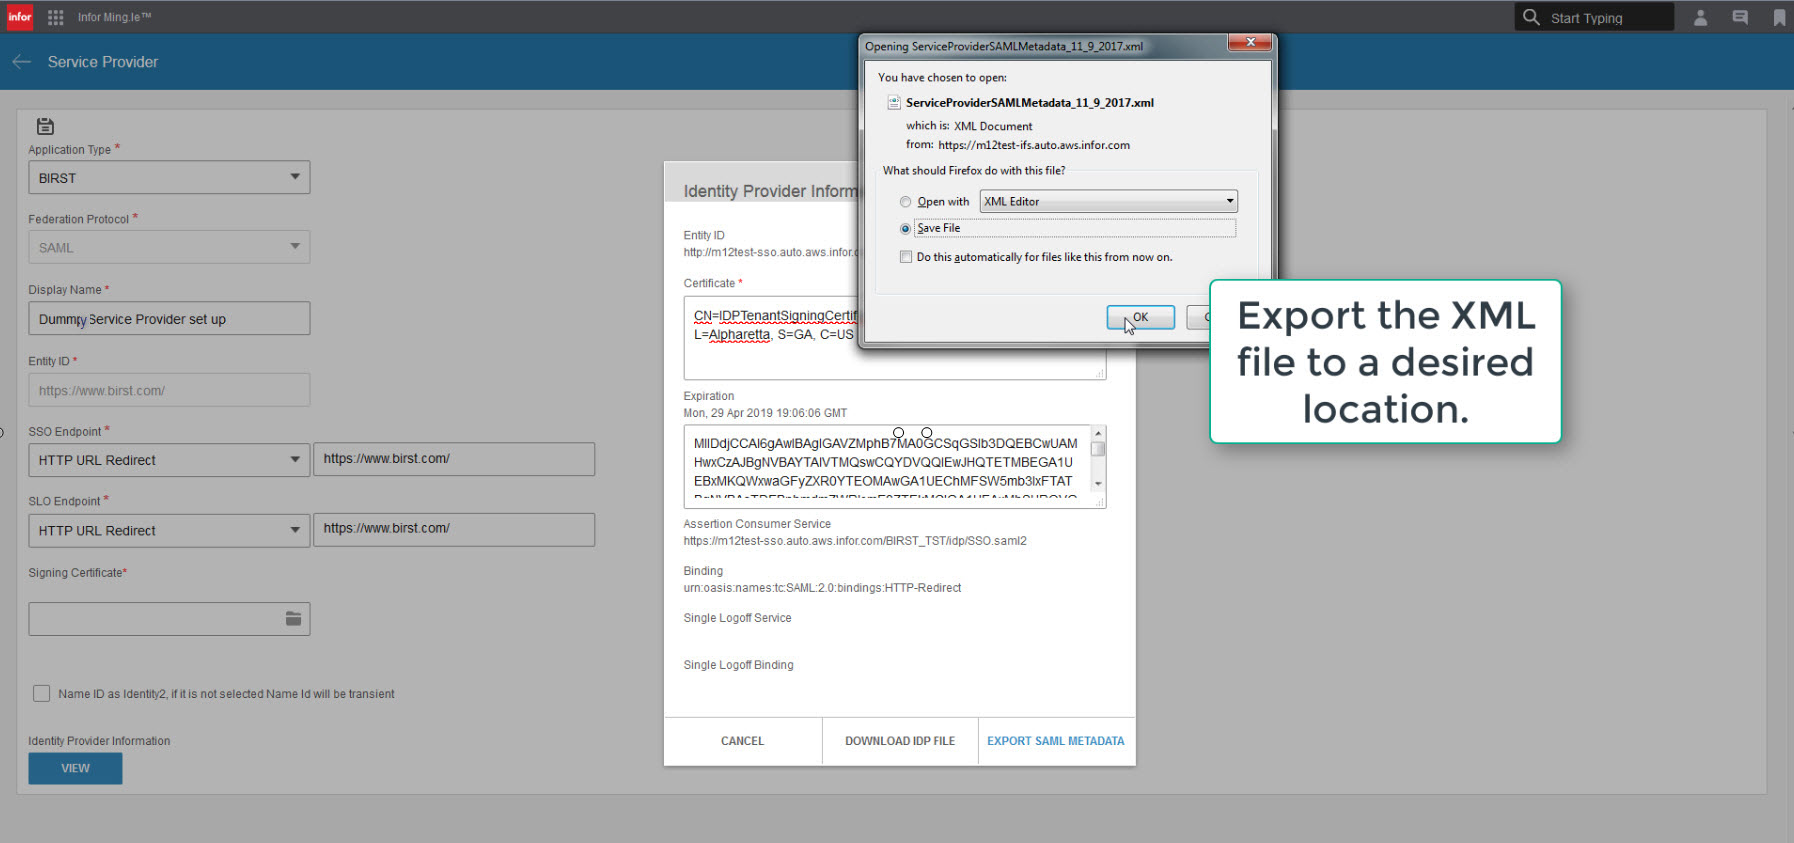Click the Infor logo in top bar
This screenshot has height=843, width=1794.
(x=20, y=17)
